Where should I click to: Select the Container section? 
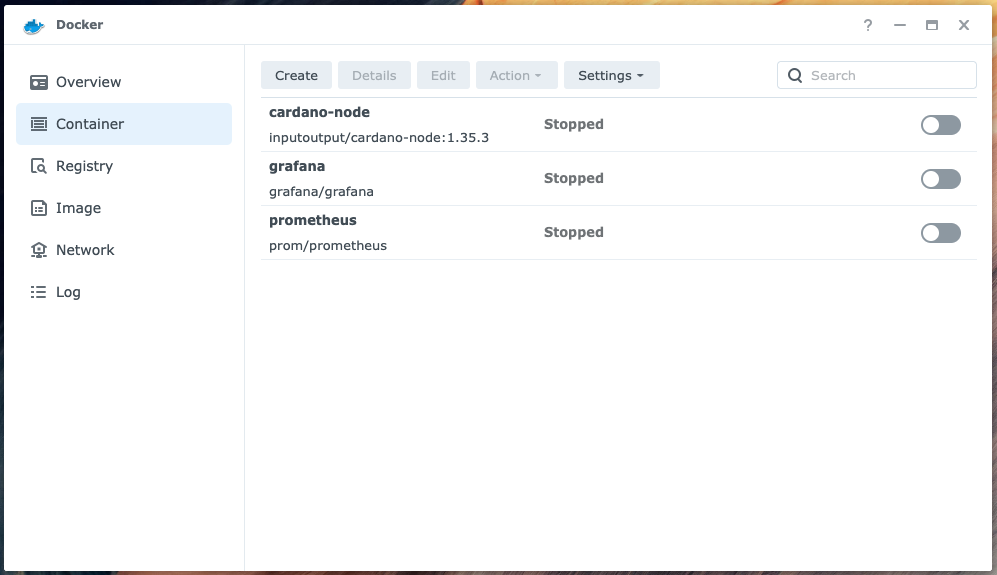[x=124, y=124]
